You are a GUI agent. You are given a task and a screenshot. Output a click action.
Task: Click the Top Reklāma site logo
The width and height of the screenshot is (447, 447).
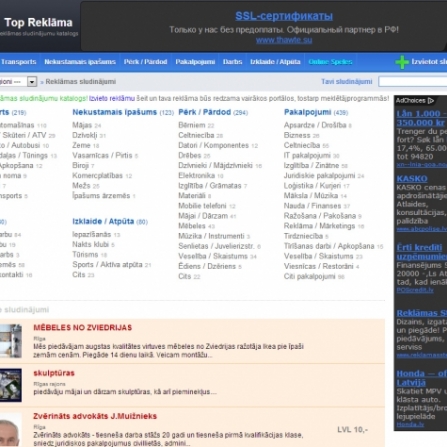click(38, 23)
